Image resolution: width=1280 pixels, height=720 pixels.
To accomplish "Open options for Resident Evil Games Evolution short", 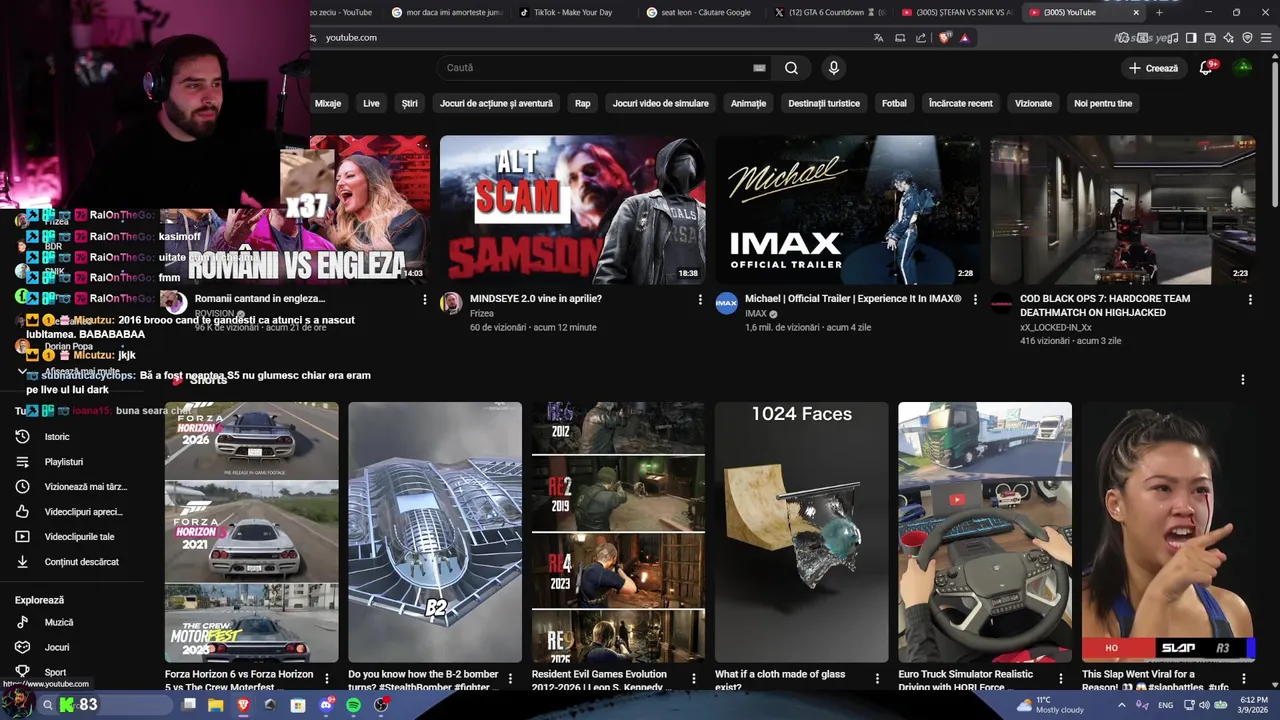I will [694, 678].
